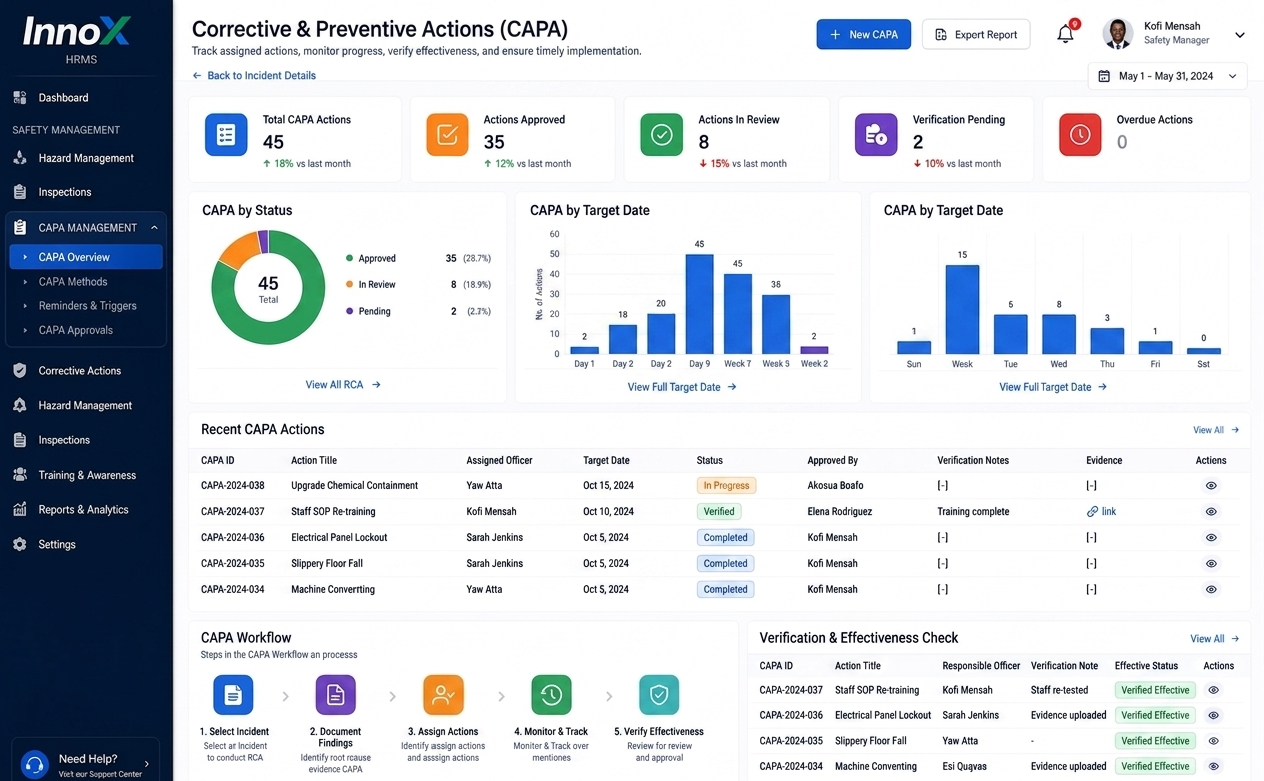The height and width of the screenshot is (781, 1264).
Task: Expand the user profile menu chevron
Action: (1240, 35)
